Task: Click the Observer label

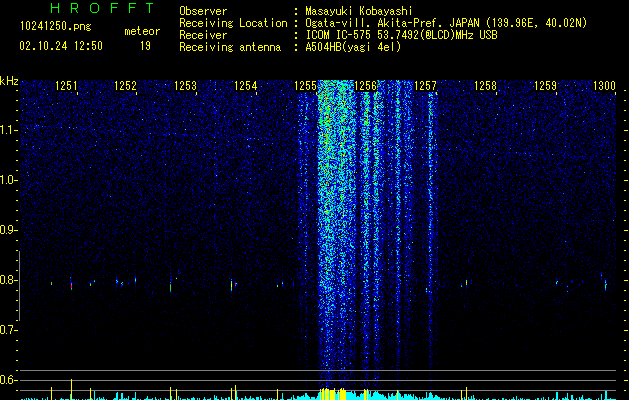Action: [203, 11]
